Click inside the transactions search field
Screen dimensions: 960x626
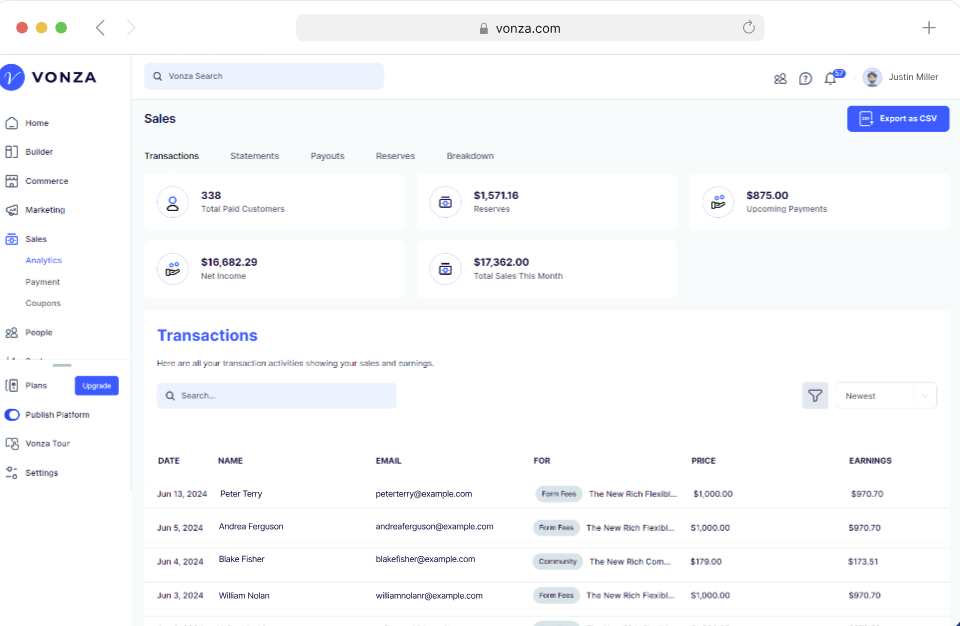point(276,396)
